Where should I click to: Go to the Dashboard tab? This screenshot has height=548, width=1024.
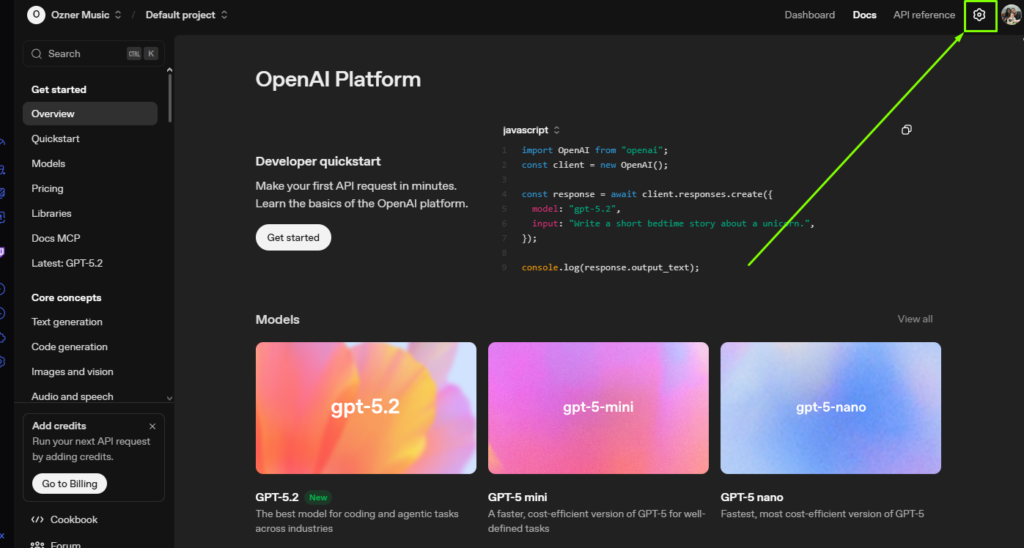point(809,15)
